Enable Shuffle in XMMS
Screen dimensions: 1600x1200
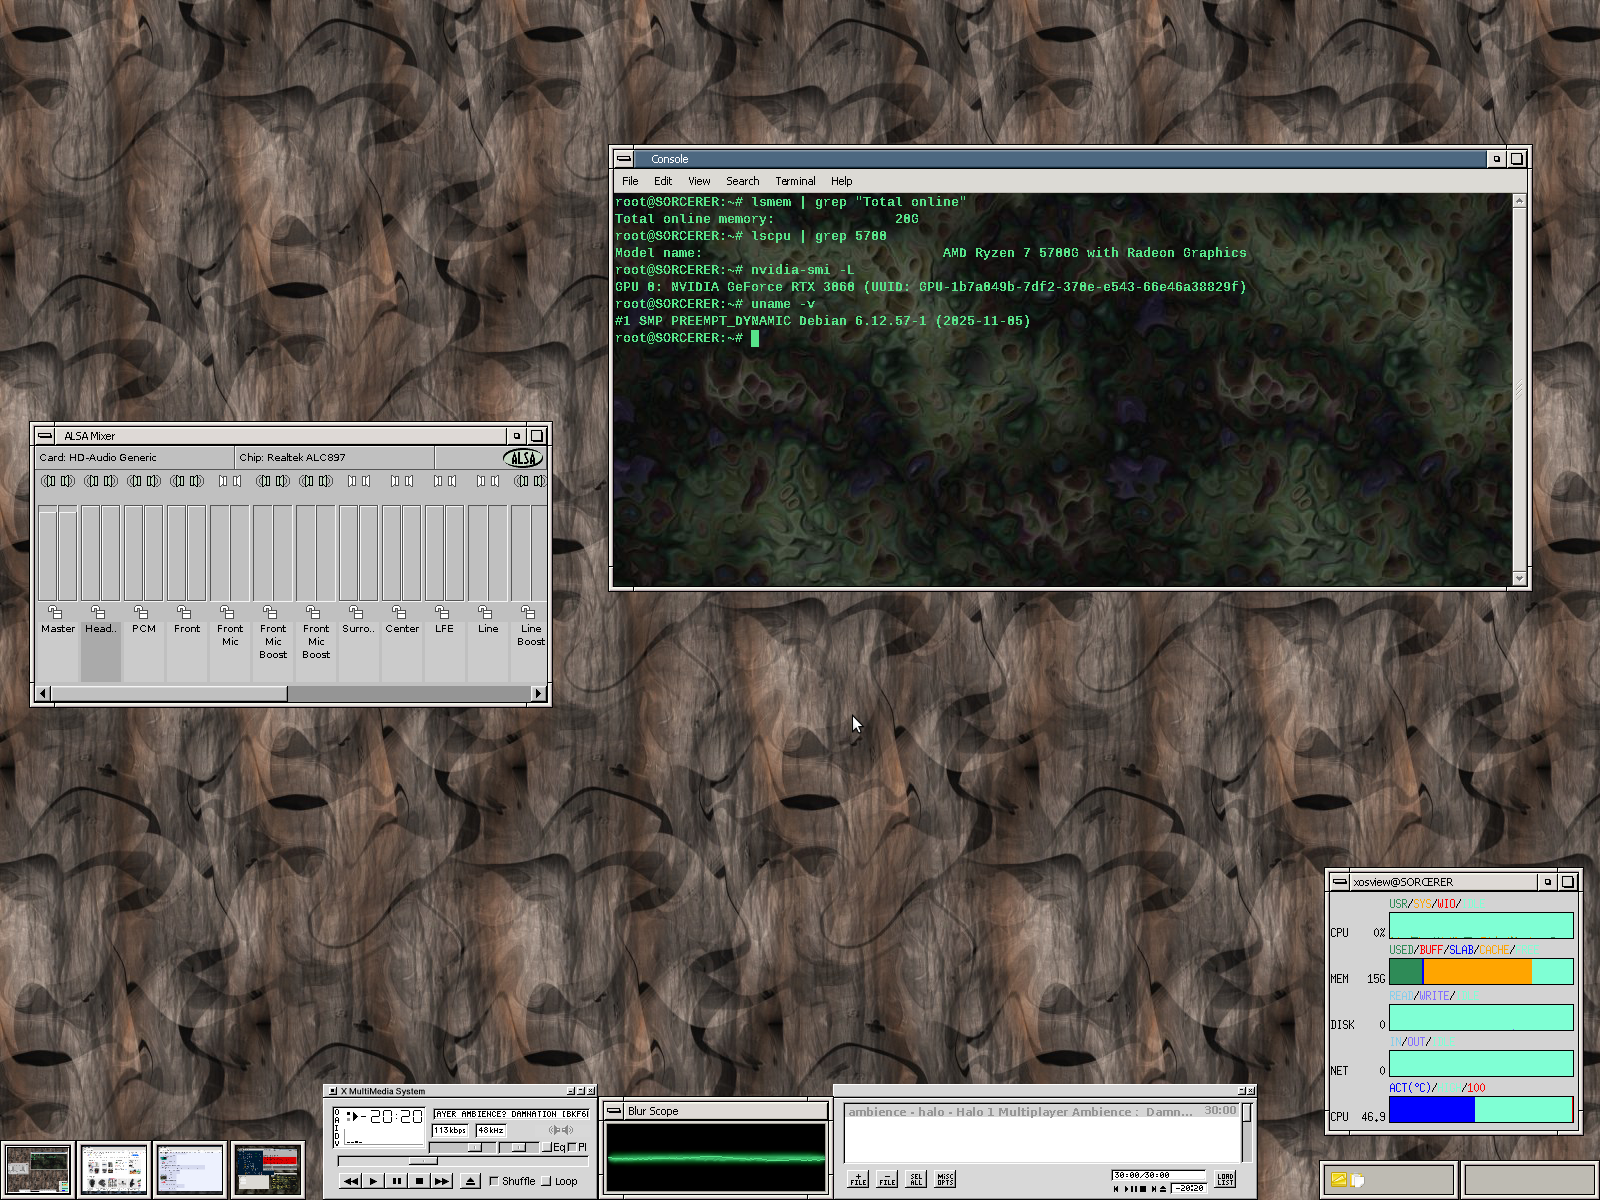click(513, 1181)
